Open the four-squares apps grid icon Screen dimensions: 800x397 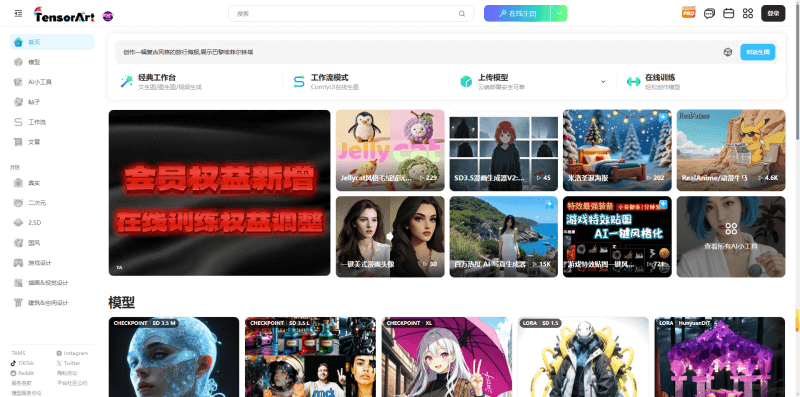tap(748, 14)
